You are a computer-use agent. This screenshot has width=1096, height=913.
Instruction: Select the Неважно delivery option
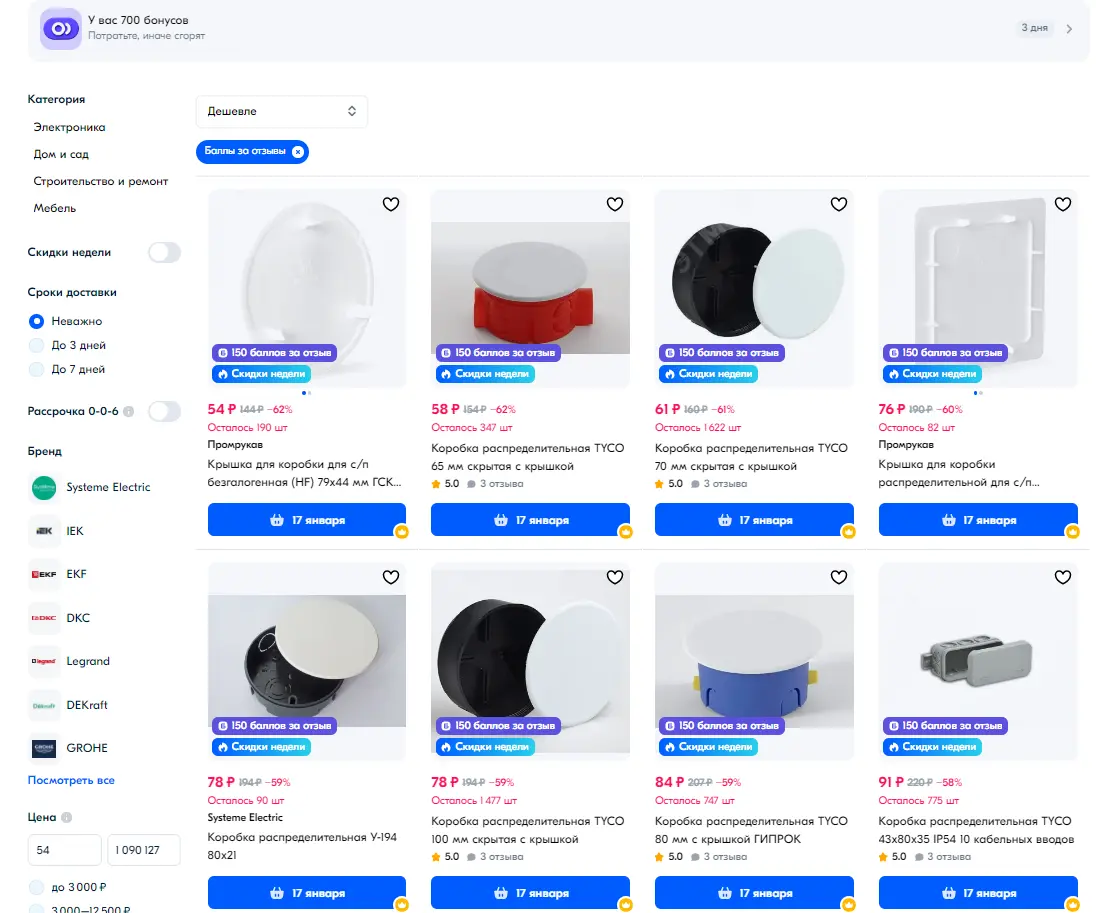(36, 321)
